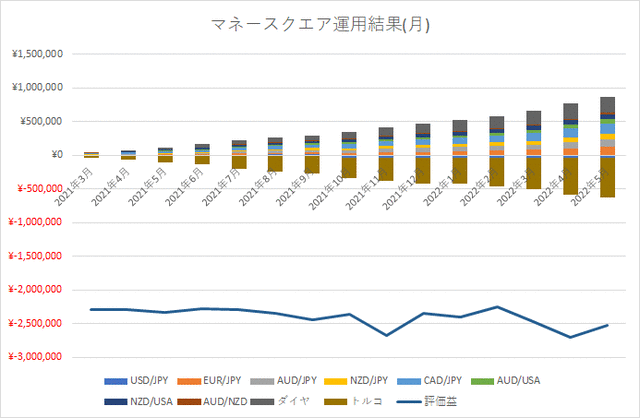Image resolution: width=640 pixels, height=418 pixels.
Task: Select the AUD/NZD legend label
Action: click(225, 401)
